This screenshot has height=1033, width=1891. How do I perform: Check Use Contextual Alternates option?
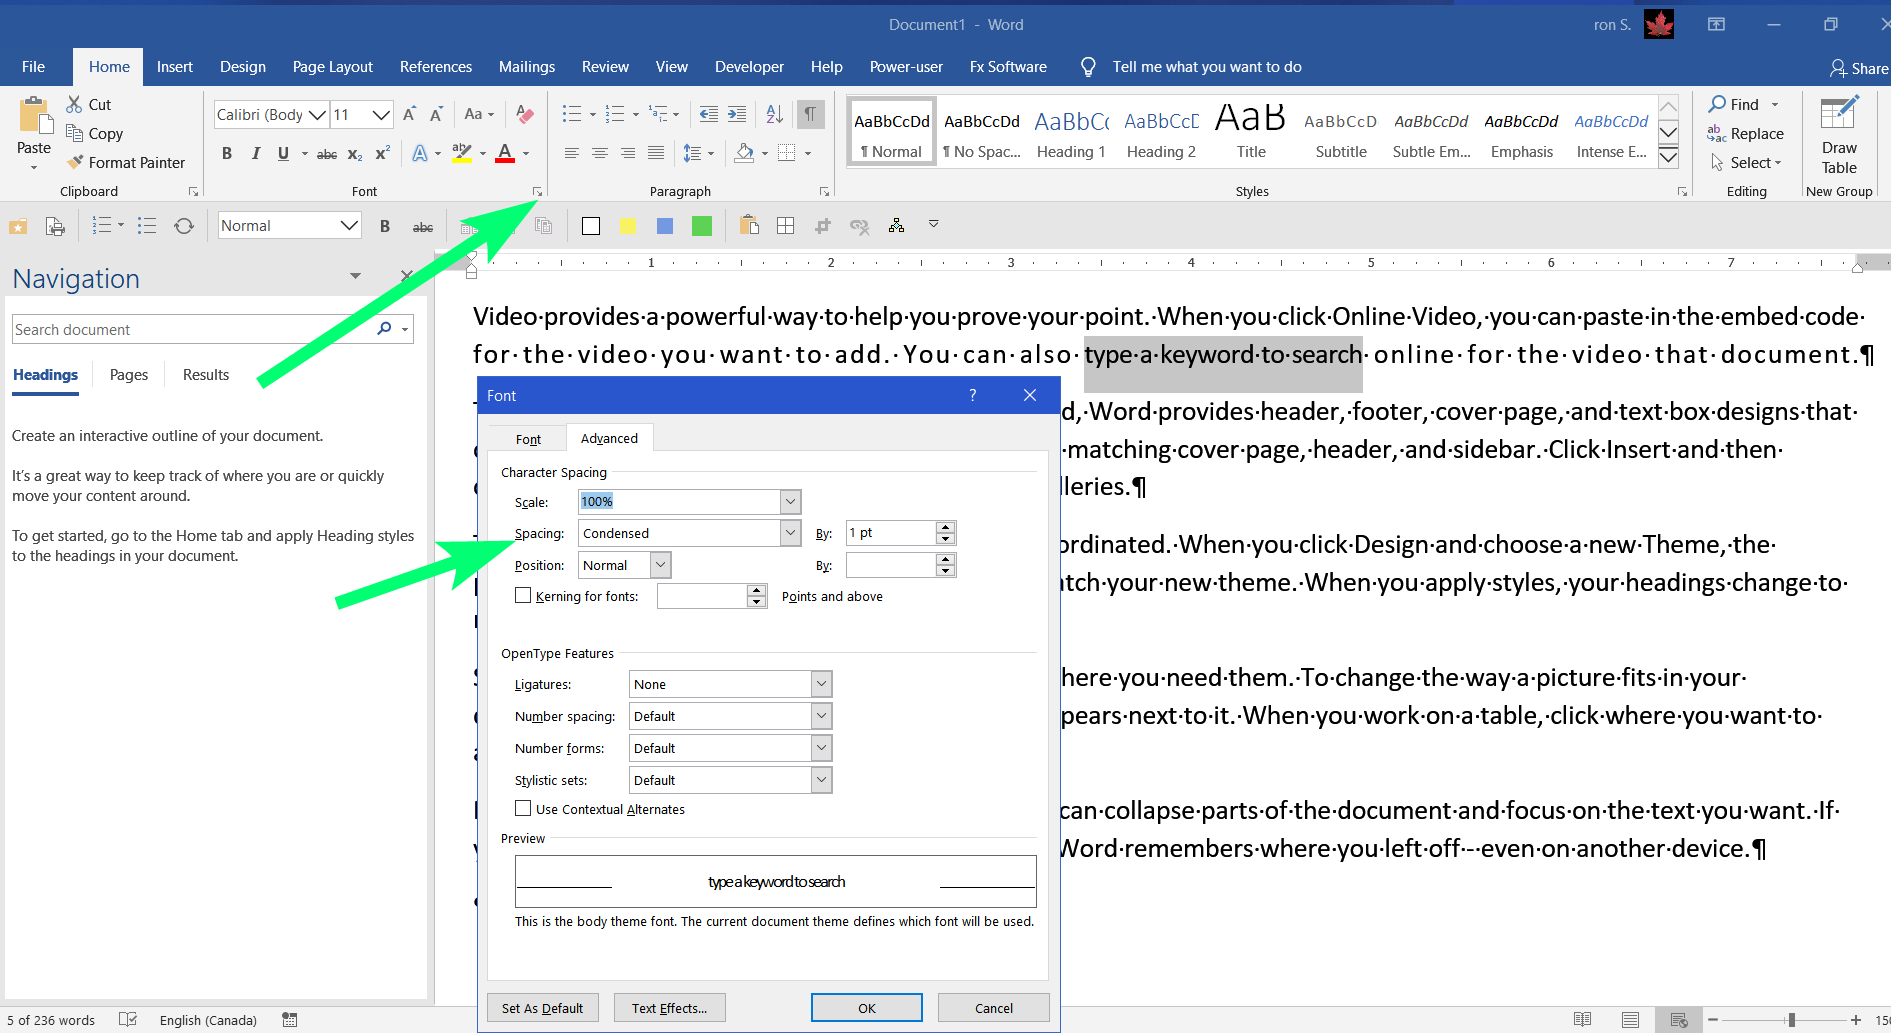(x=523, y=809)
